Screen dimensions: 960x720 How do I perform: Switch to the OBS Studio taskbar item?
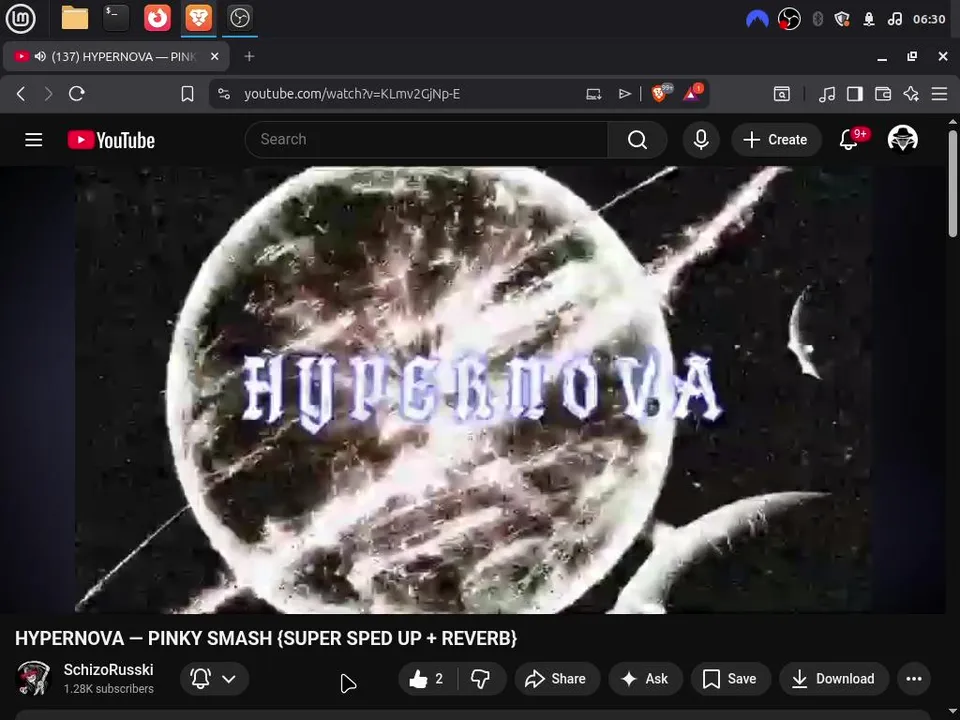(x=239, y=18)
